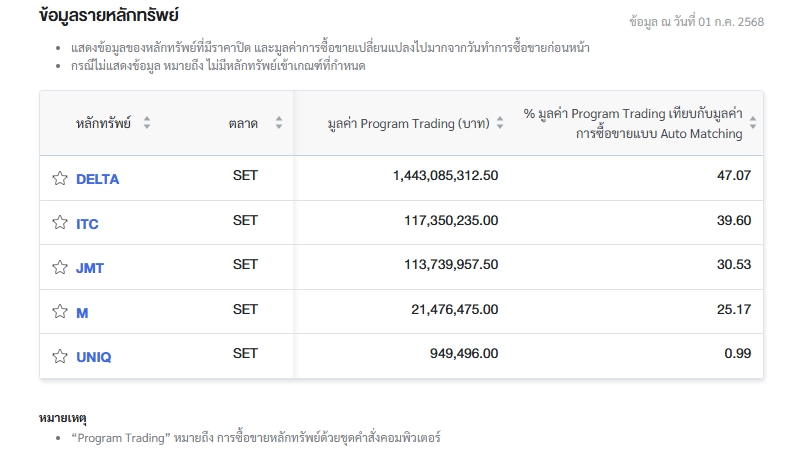The height and width of the screenshot is (449, 789).
Task: Click the ตลาด column header text
Action: (242, 123)
